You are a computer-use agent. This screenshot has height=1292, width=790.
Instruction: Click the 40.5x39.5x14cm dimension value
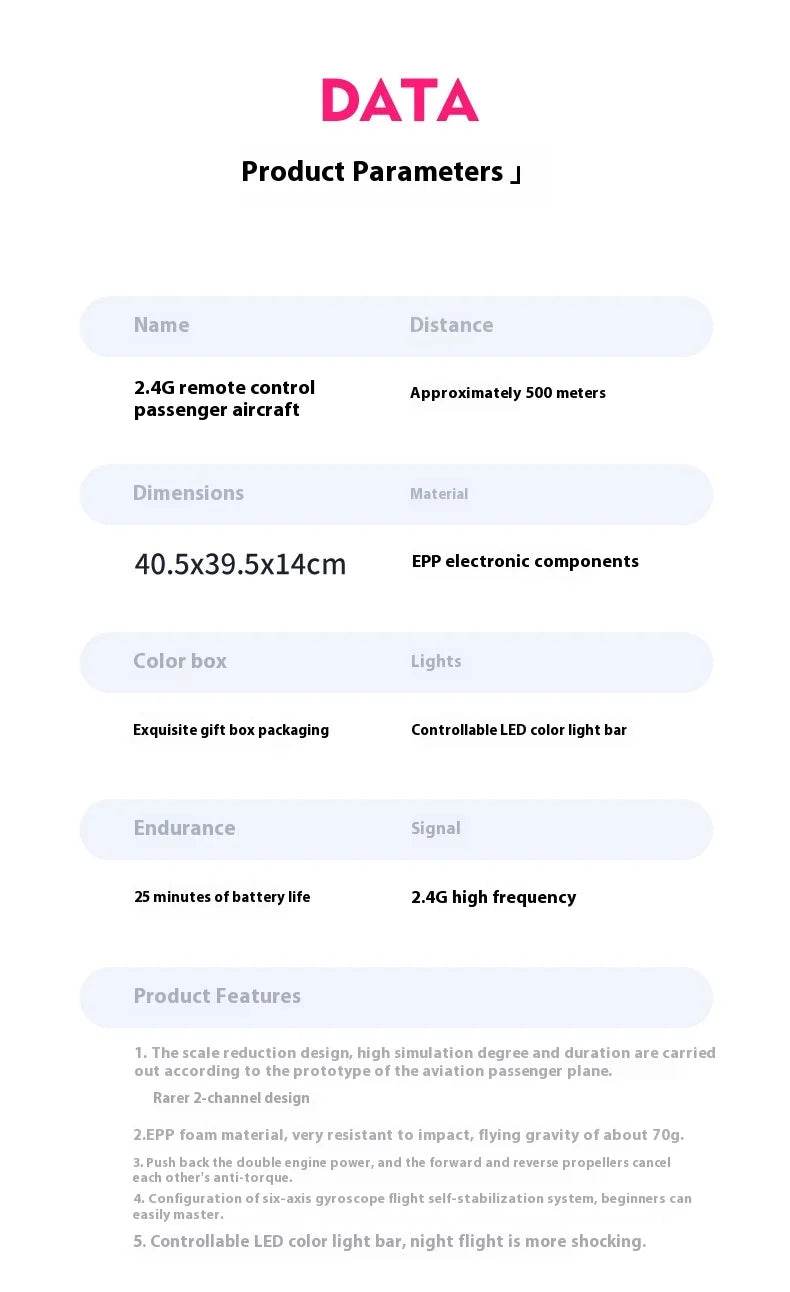coord(240,564)
